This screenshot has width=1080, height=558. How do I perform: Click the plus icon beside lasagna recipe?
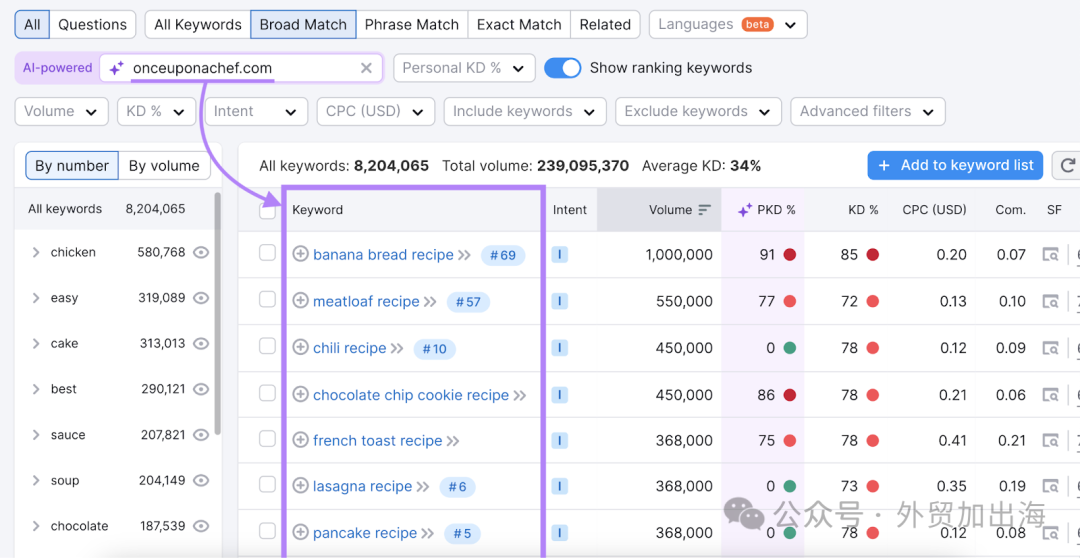click(300, 486)
